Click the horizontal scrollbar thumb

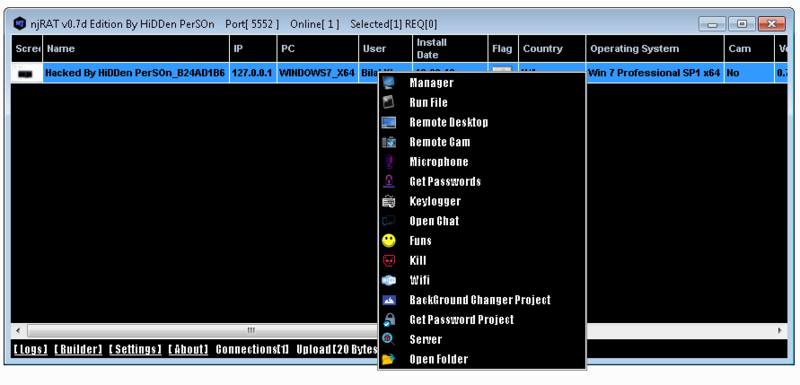pos(250,331)
